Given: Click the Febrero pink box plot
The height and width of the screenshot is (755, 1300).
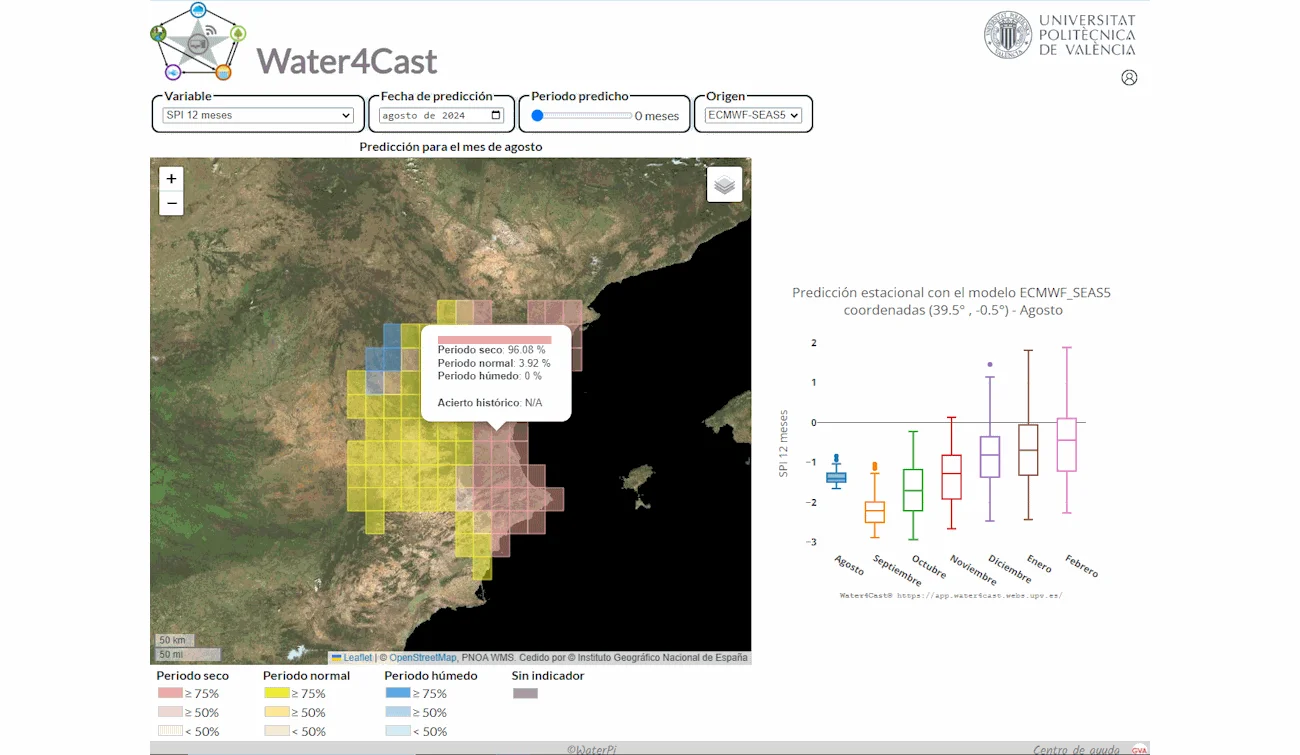Looking at the screenshot, I should click(x=1067, y=444).
